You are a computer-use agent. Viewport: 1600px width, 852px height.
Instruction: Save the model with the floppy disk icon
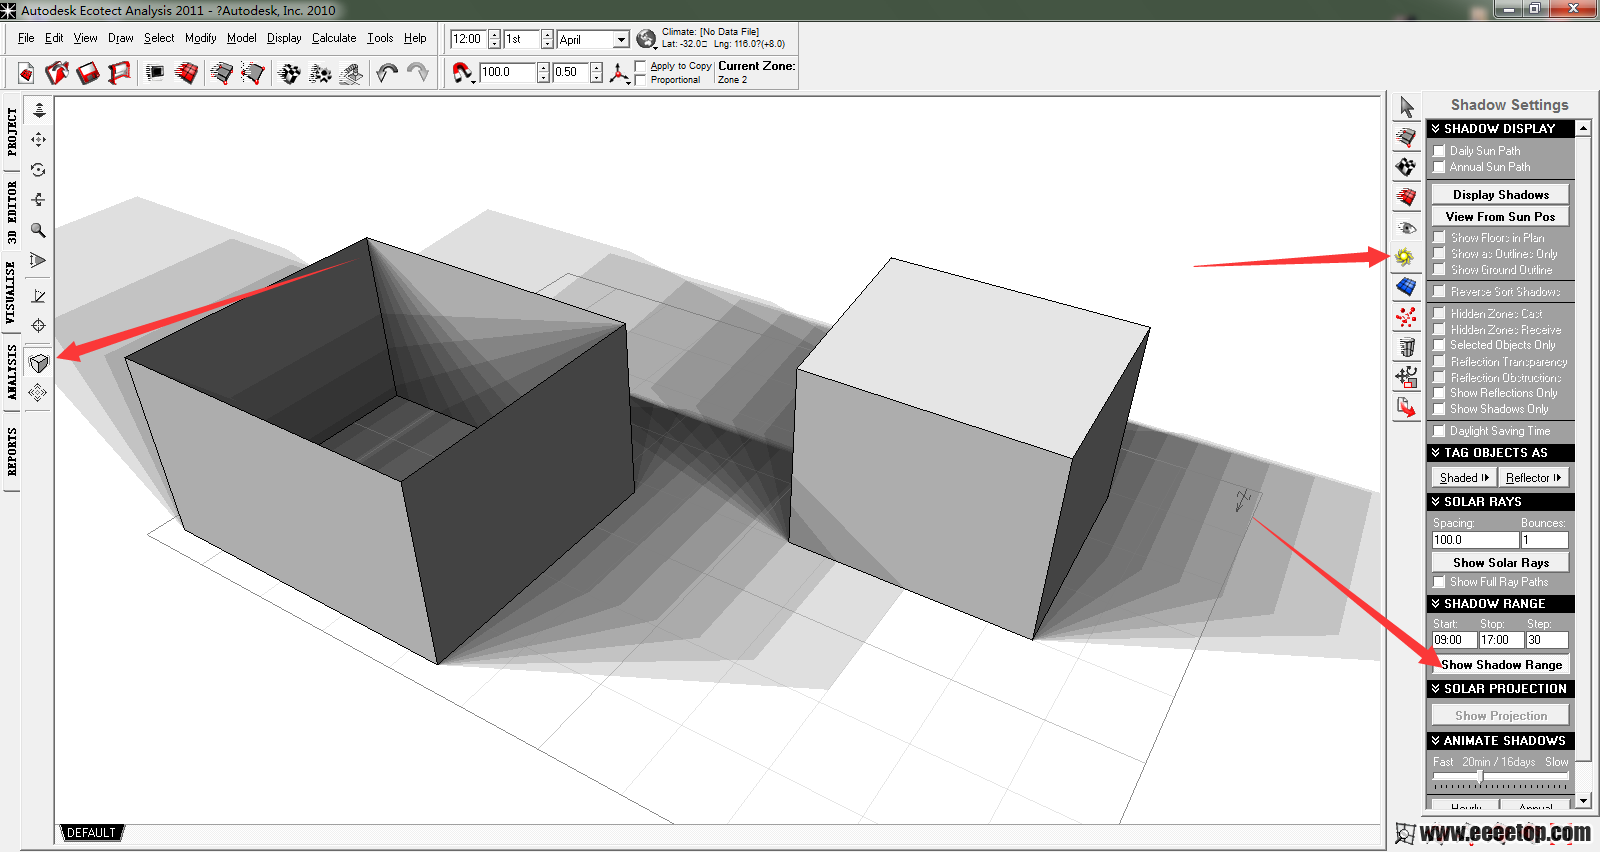88,73
